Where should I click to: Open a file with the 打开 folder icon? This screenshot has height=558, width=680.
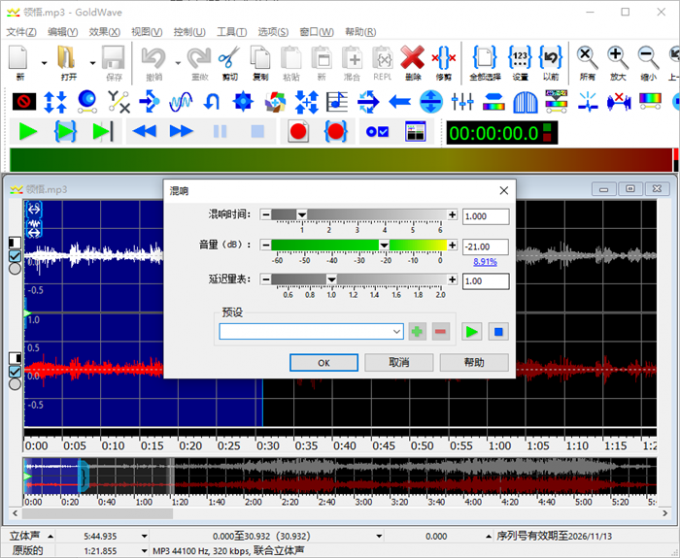click(66, 58)
